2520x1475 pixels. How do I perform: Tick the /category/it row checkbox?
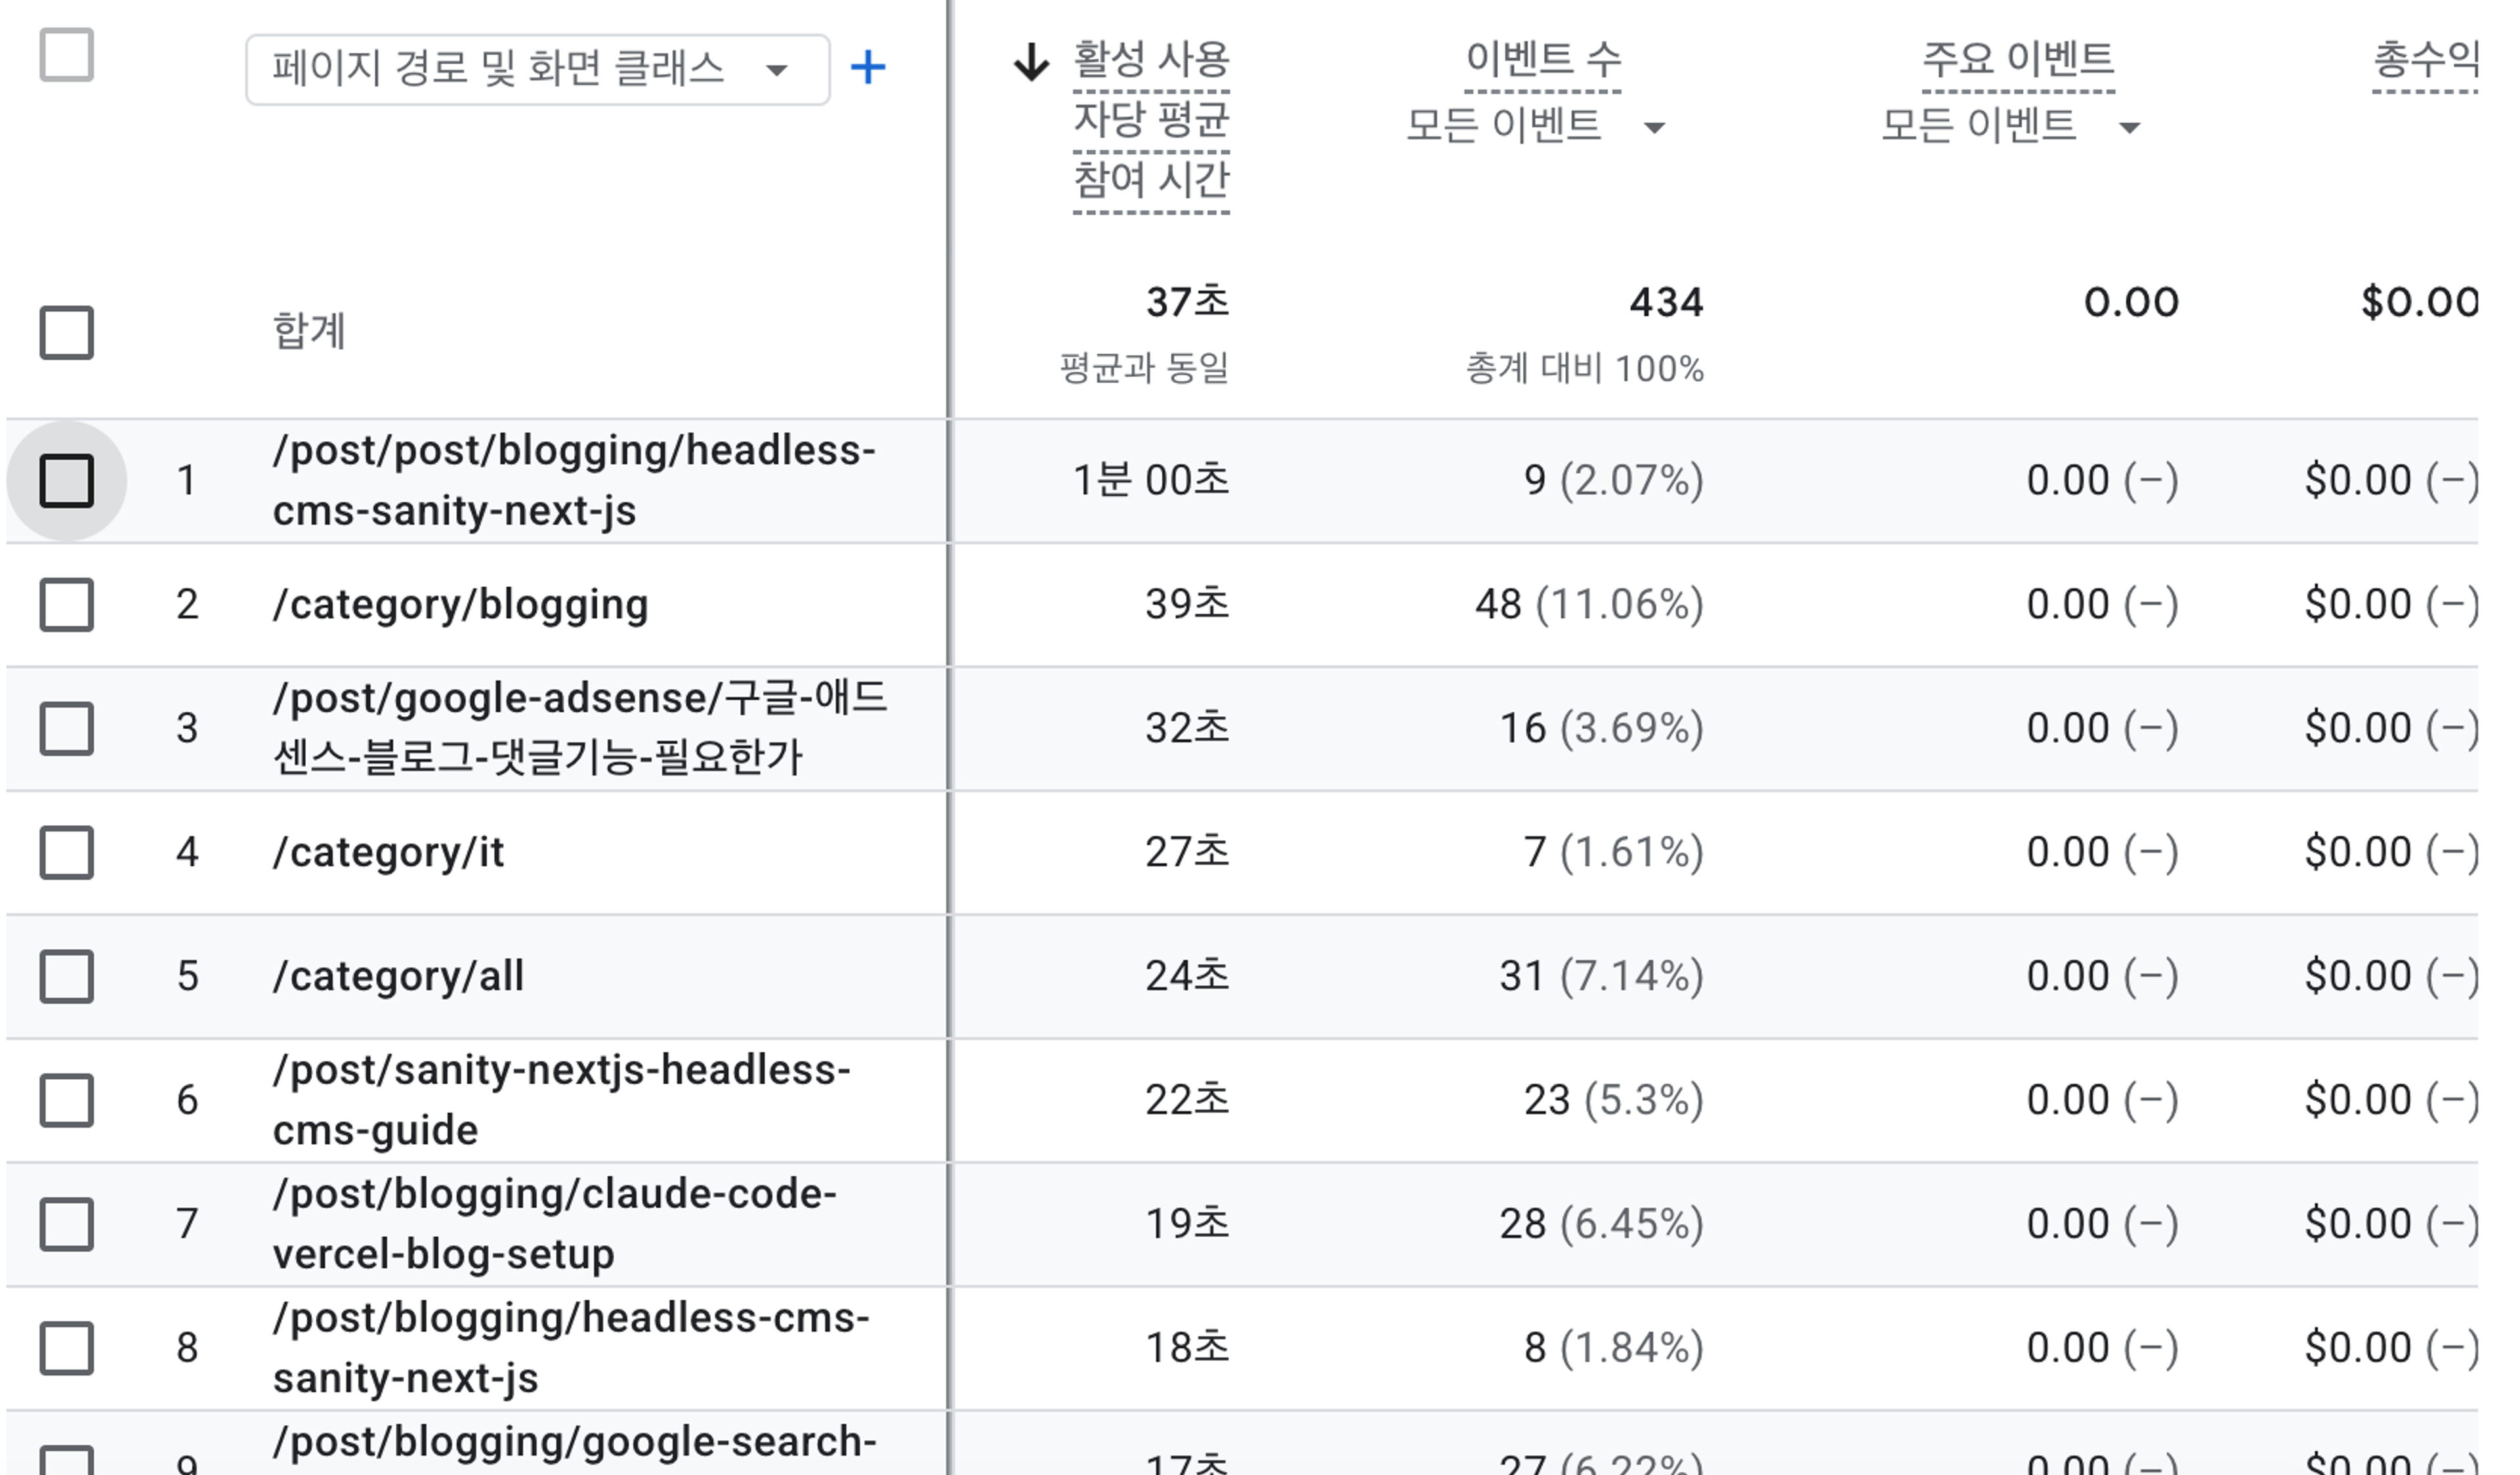(x=67, y=853)
